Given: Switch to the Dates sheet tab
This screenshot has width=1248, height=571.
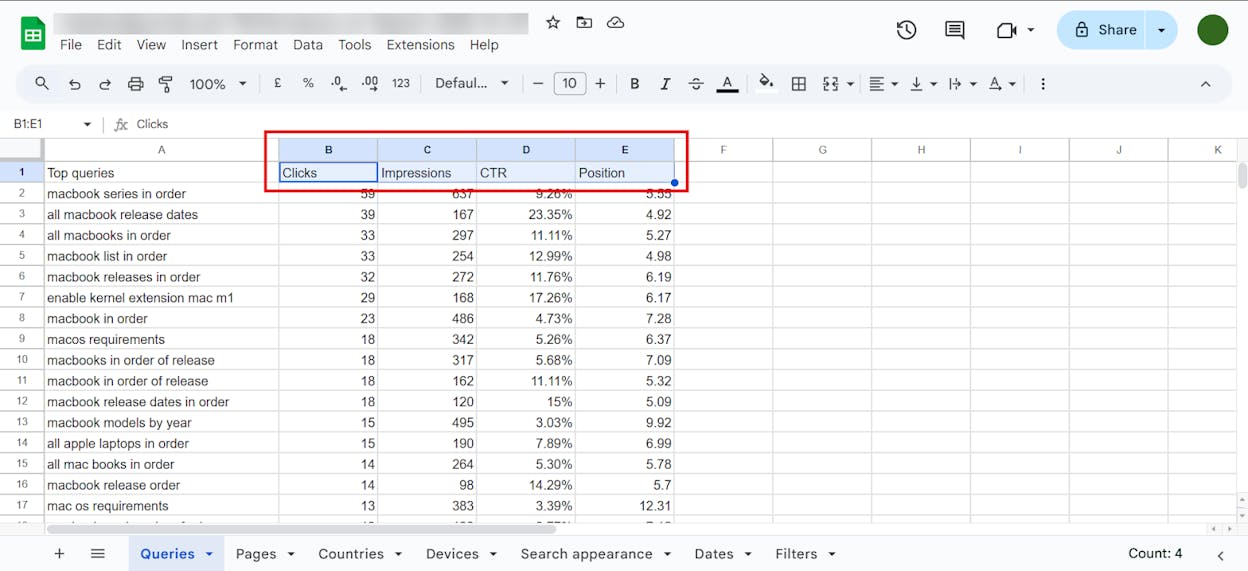Looking at the screenshot, I should (x=722, y=553).
